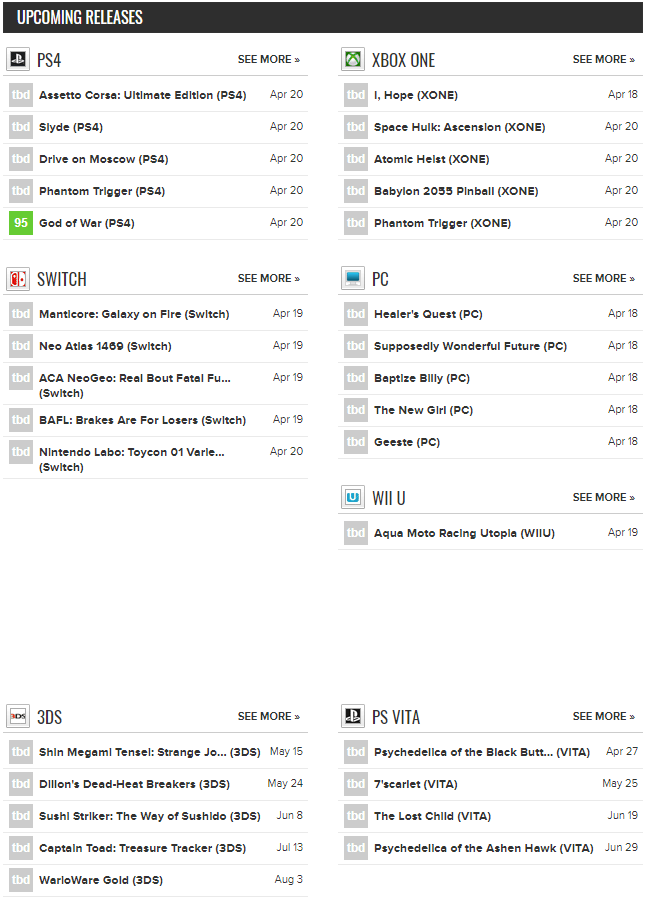Click the 95 score badge for God of War
This screenshot has width=655, height=913.
[x=21, y=223]
